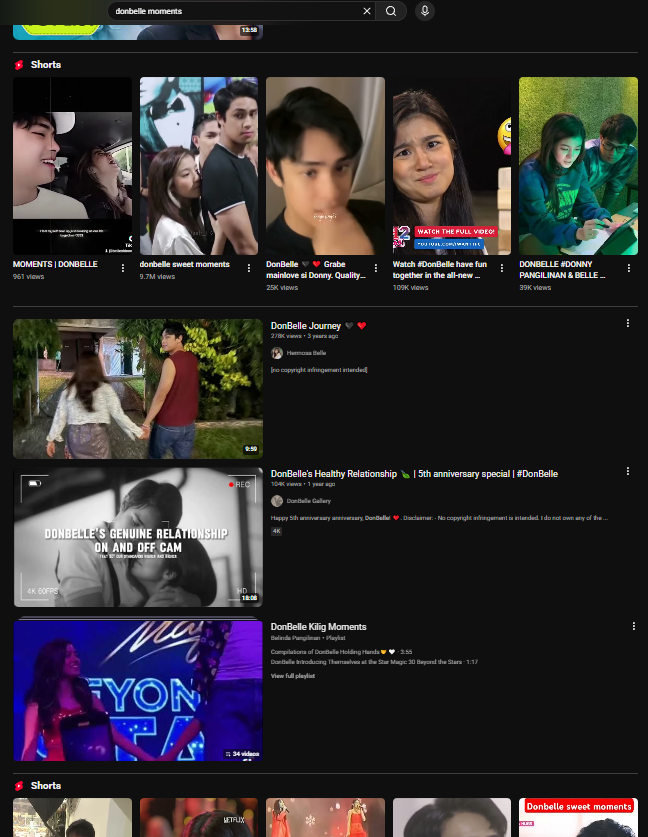Click the 4K badge under Healthy Relationship video
This screenshot has height=837, width=648.
tap(276, 531)
